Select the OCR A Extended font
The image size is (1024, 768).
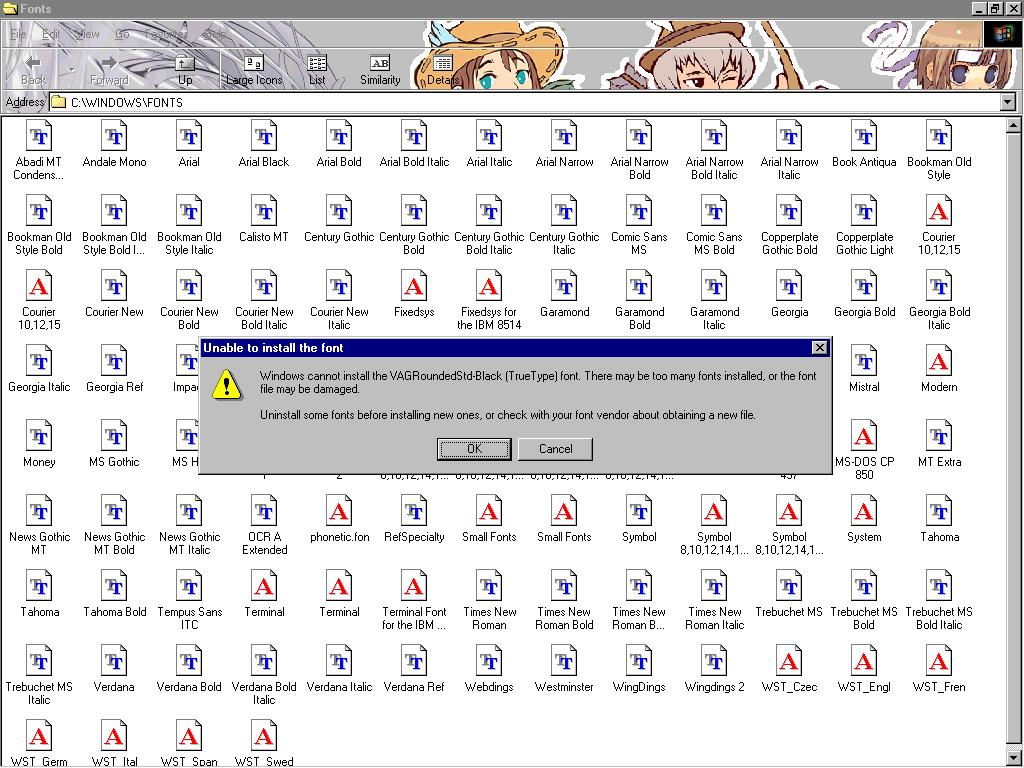pyautogui.click(x=264, y=512)
